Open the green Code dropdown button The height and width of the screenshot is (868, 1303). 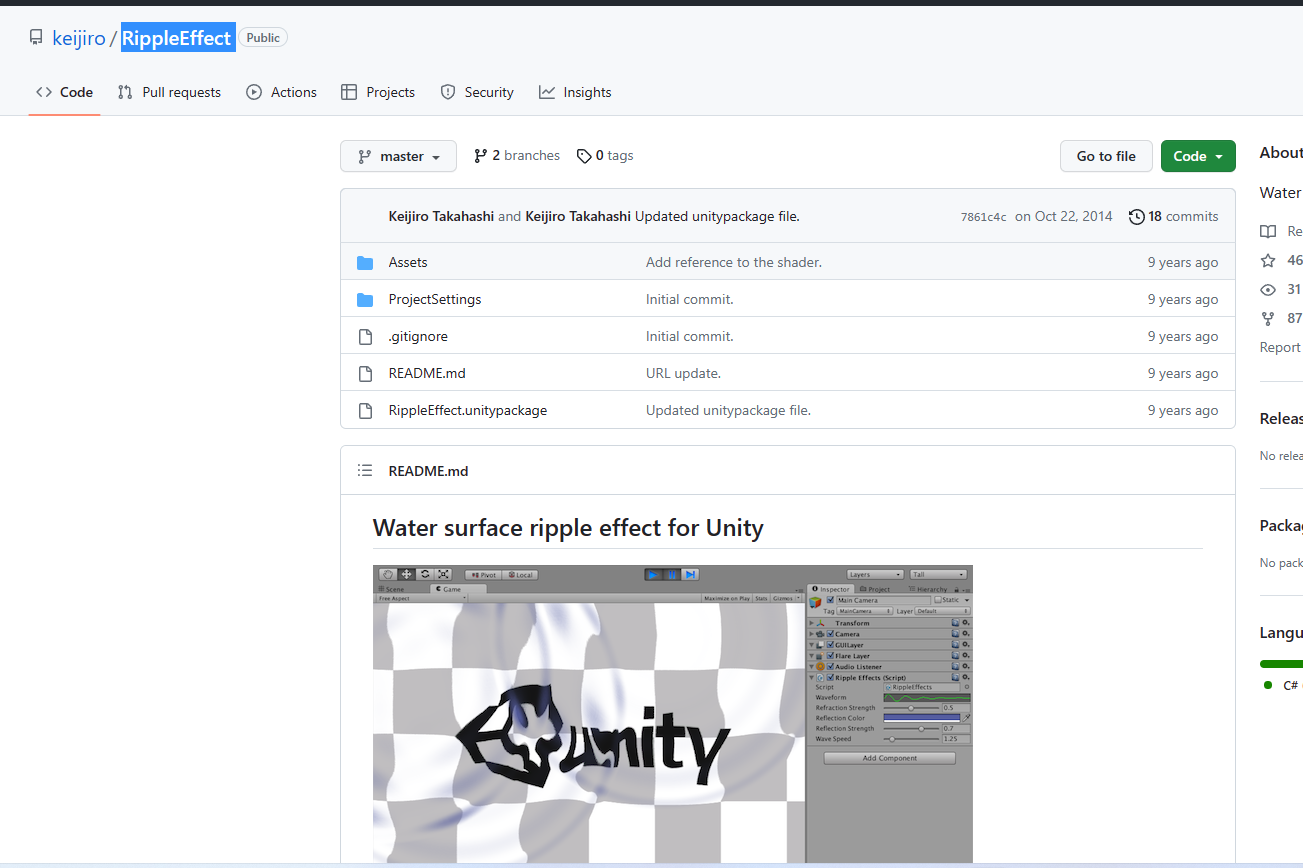1198,156
